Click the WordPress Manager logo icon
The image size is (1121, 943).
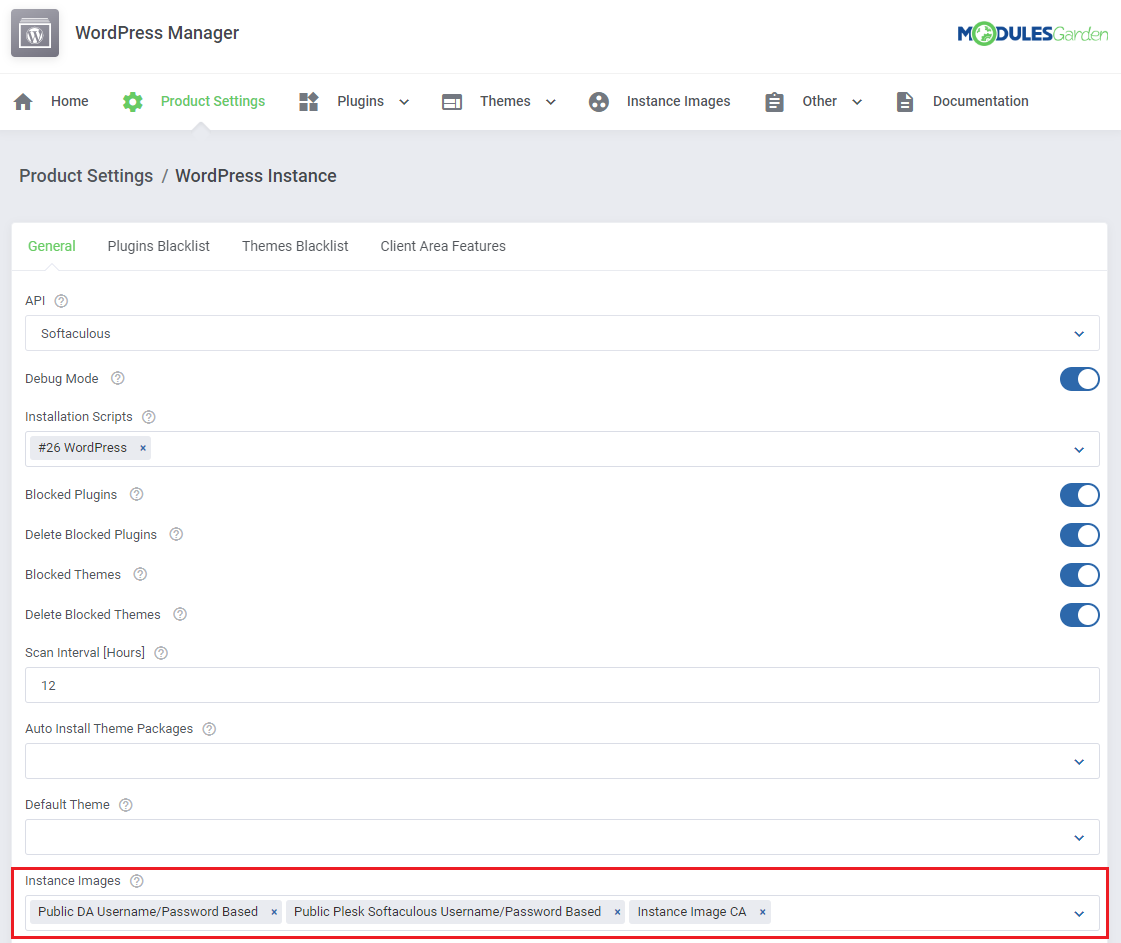[x=35, y=33]
